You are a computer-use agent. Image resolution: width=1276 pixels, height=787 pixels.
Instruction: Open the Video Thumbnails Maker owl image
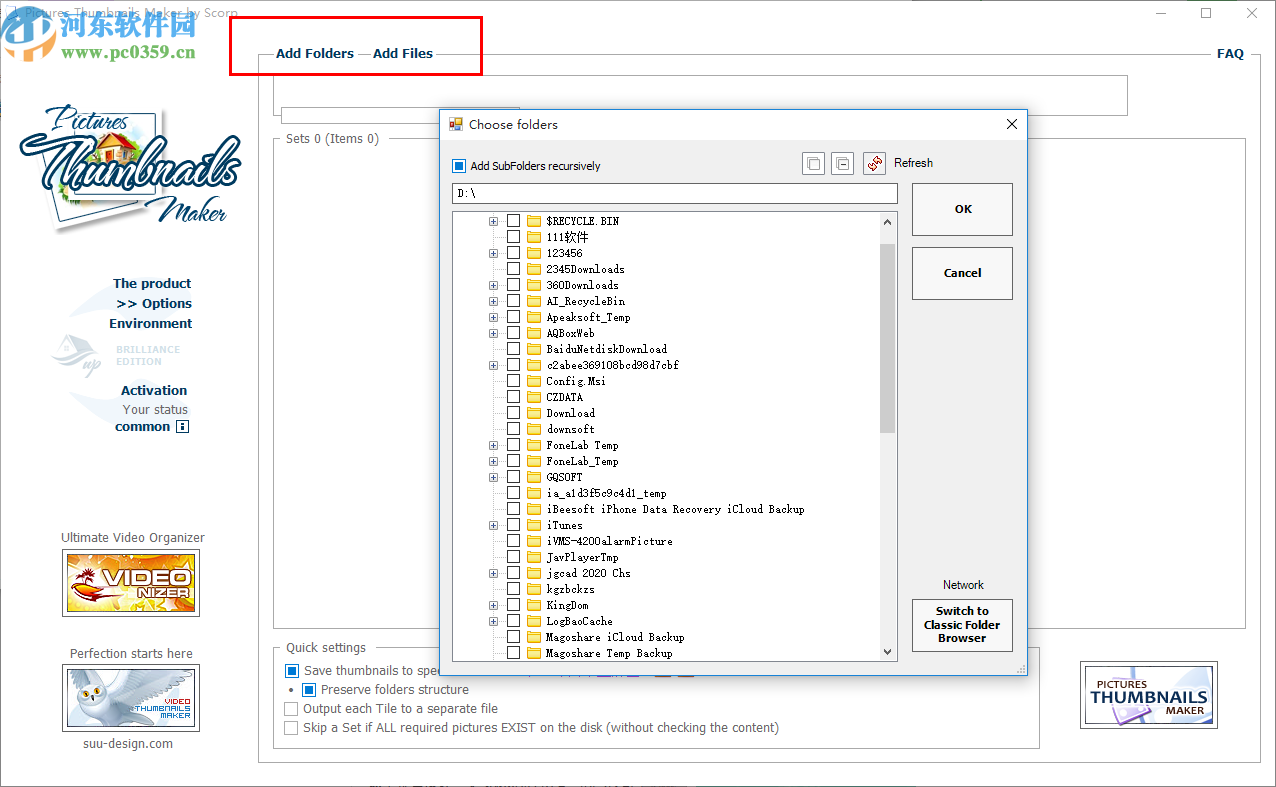click(131, 698)
